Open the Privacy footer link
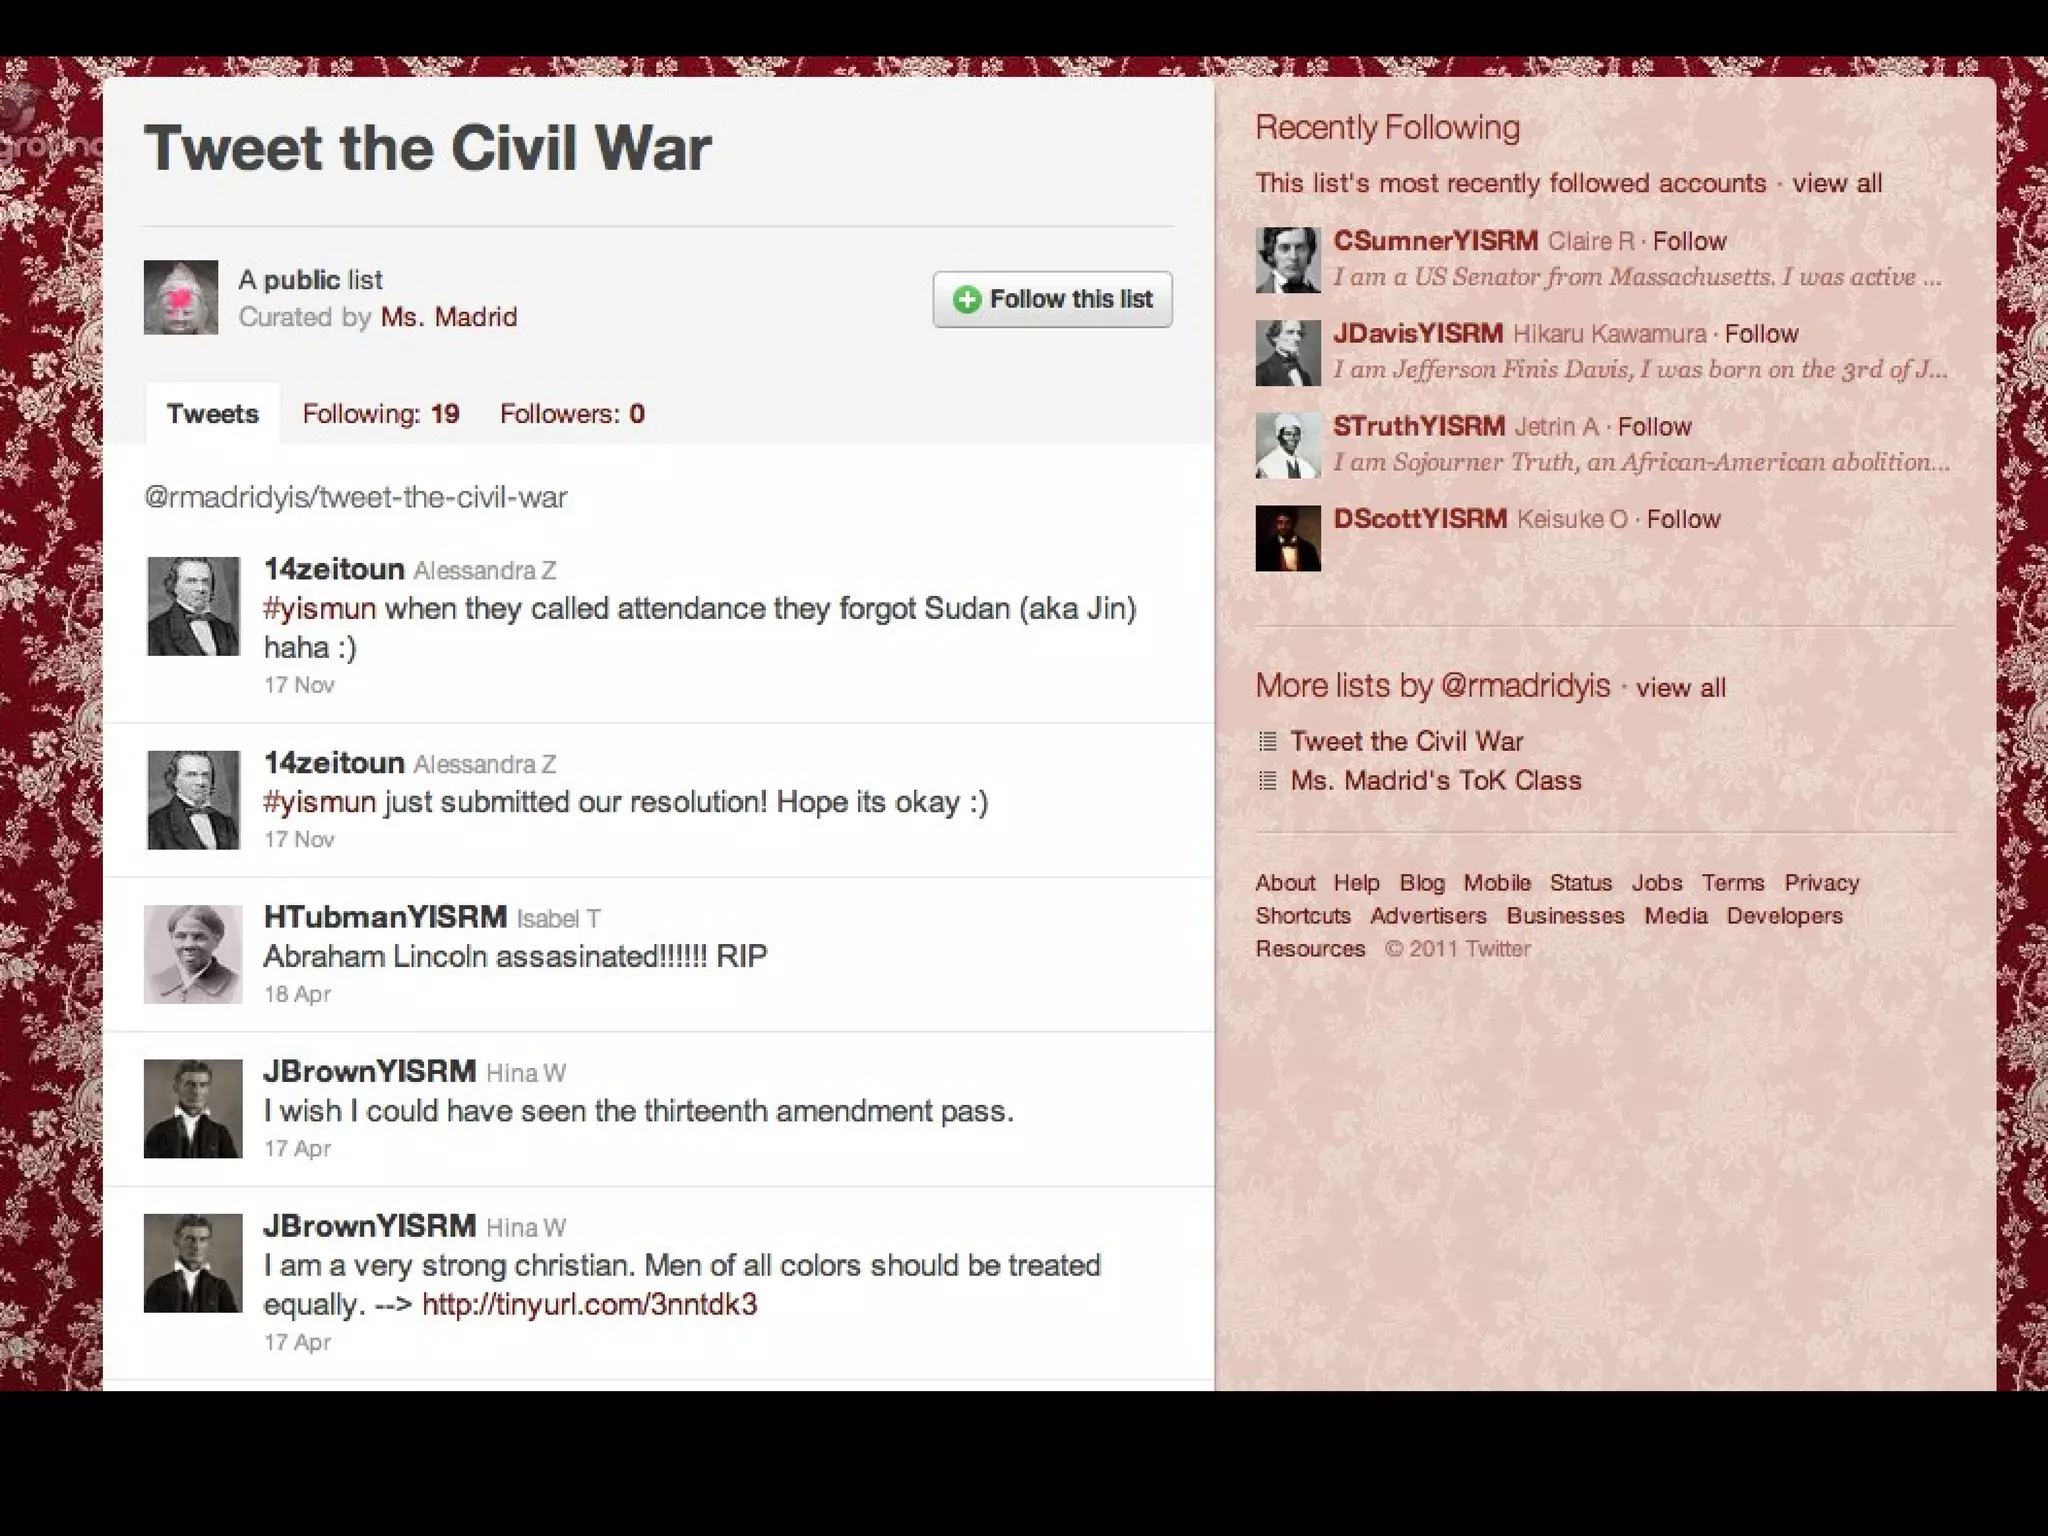The width and height of the screenshot is (2048, 1536). click(x=1821, y=883)
